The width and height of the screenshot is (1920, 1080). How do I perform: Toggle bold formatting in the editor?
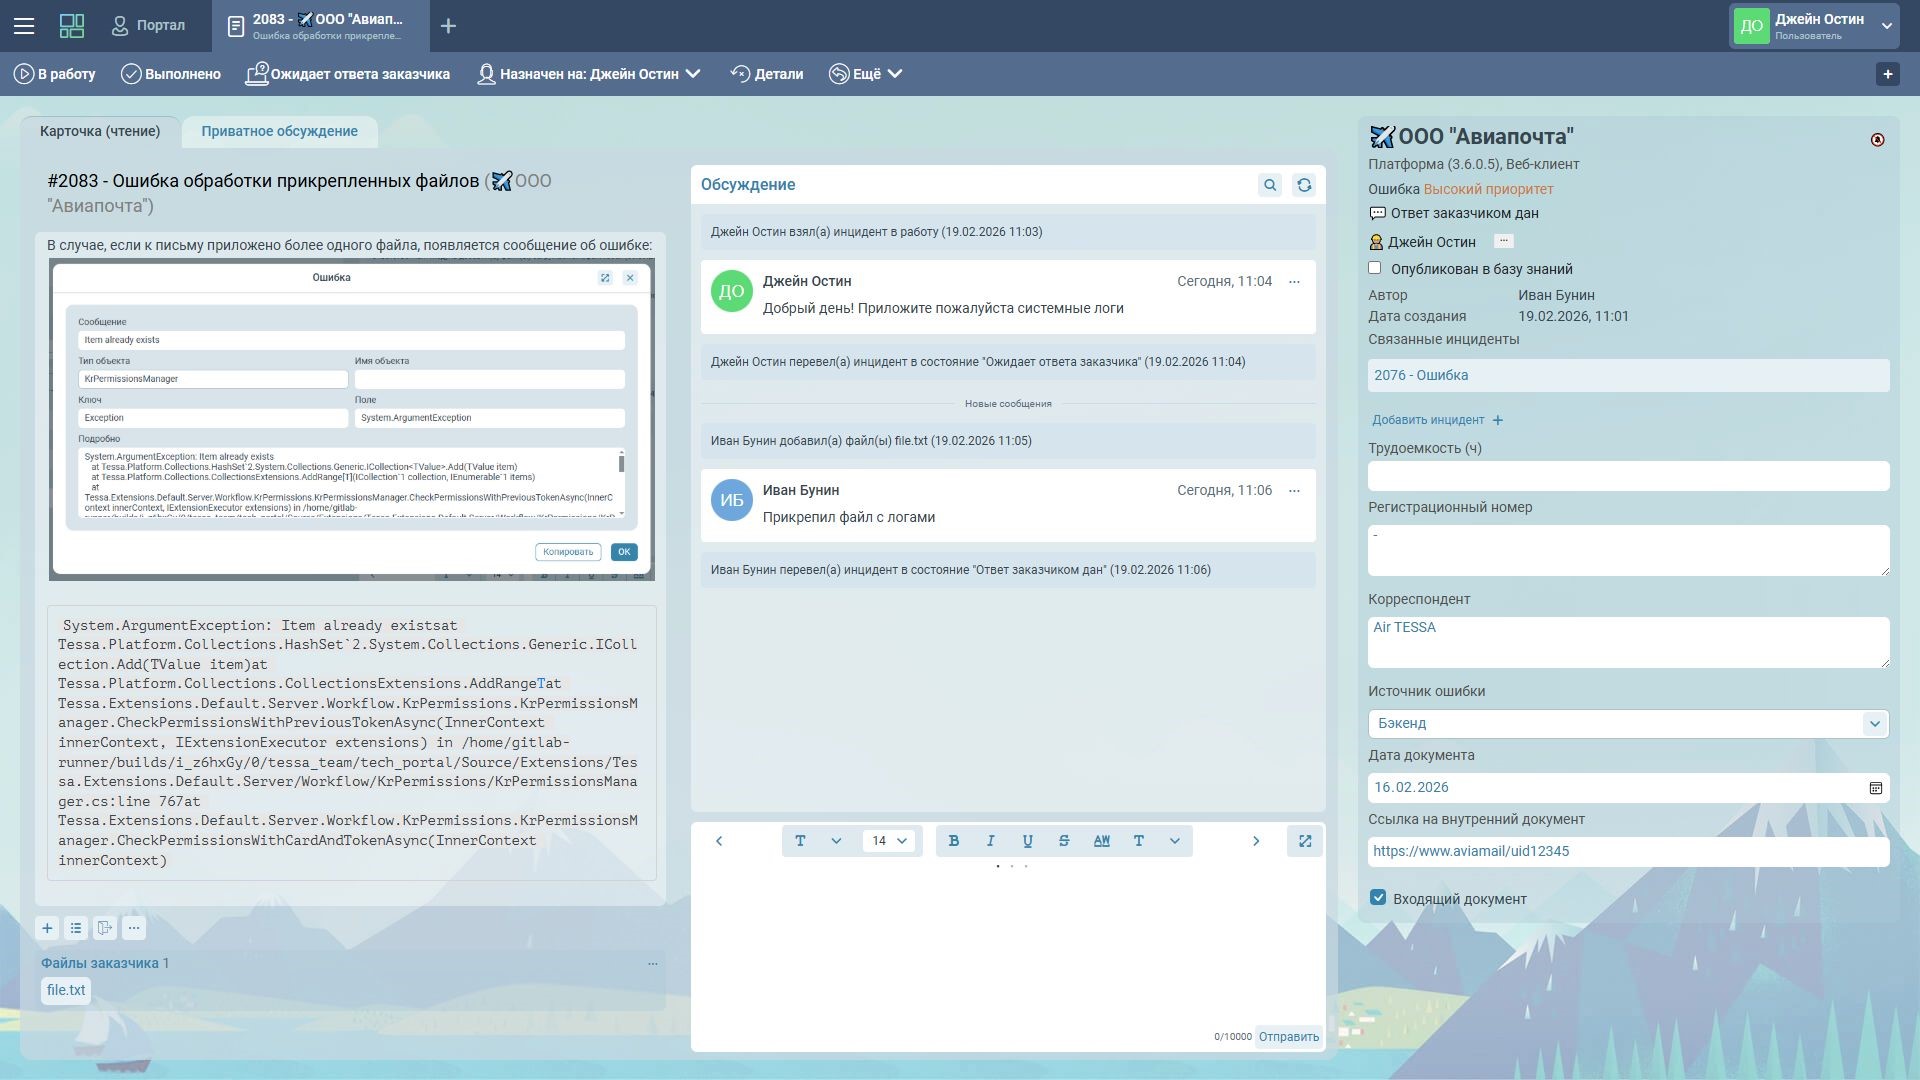click(x=954, y=841)
